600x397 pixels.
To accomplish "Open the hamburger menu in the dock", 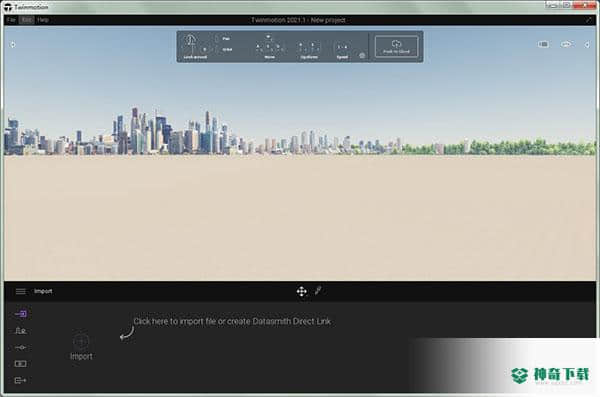I will (x=21, y=292).
